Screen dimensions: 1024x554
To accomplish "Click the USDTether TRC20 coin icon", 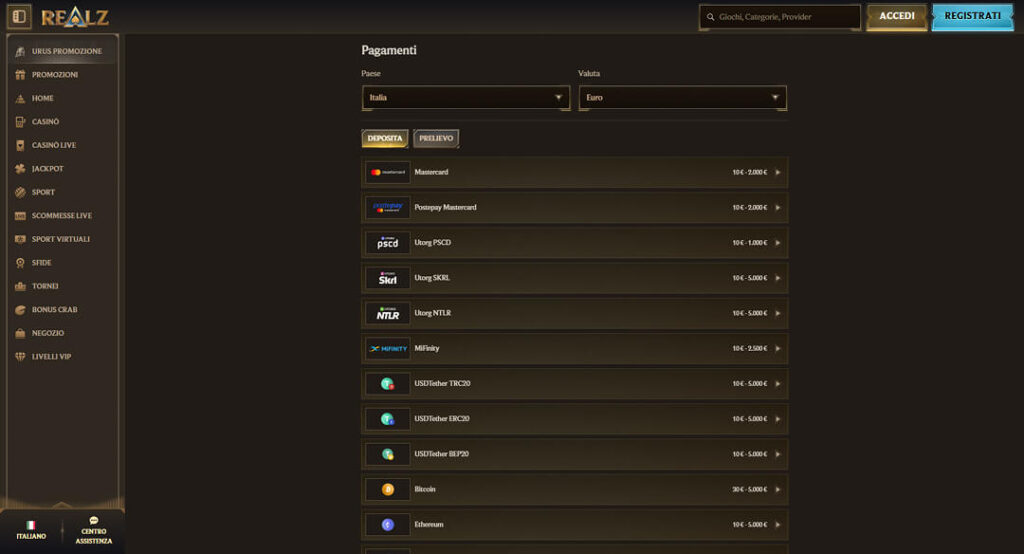I will tap(388, 384).
